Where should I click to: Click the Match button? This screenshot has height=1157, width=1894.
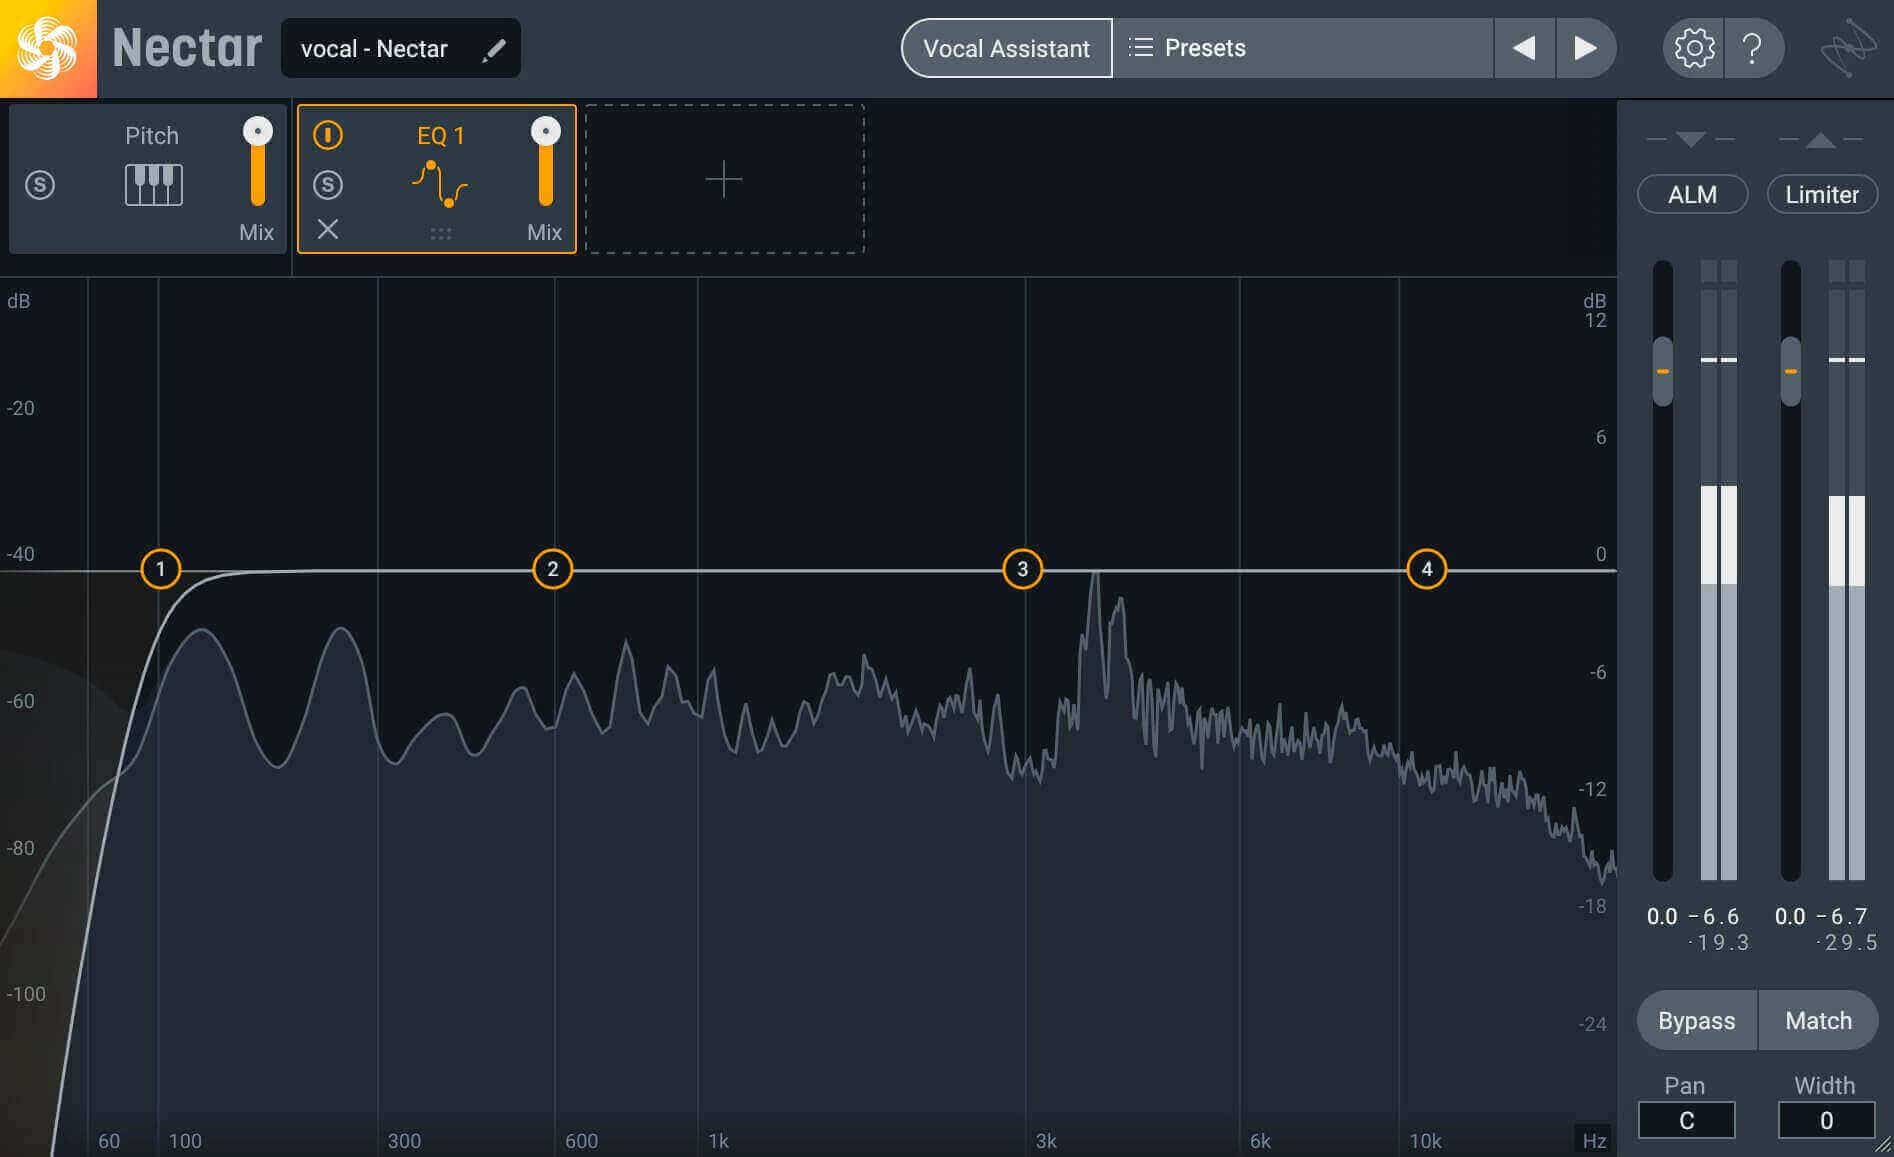coord(1819,1020)
